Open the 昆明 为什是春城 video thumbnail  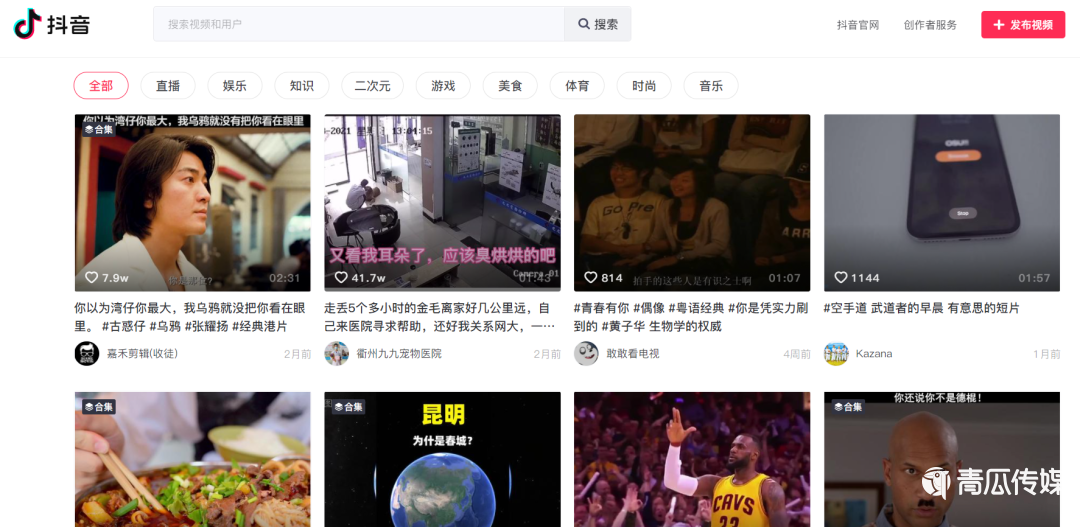coord(442,460)
